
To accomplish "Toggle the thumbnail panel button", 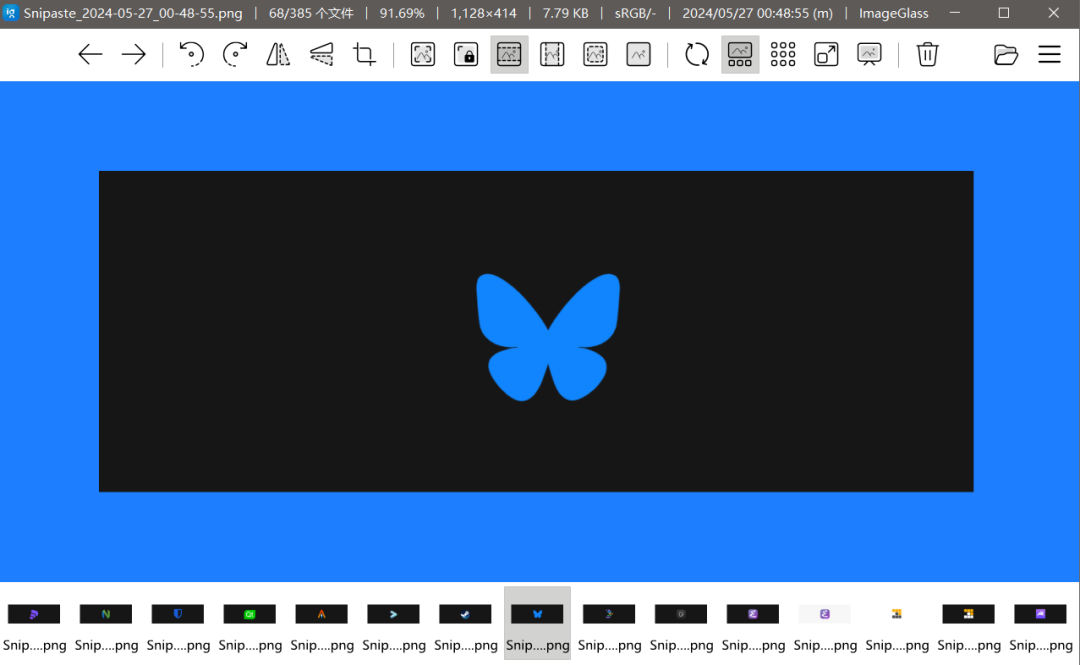I will (740, 54).
